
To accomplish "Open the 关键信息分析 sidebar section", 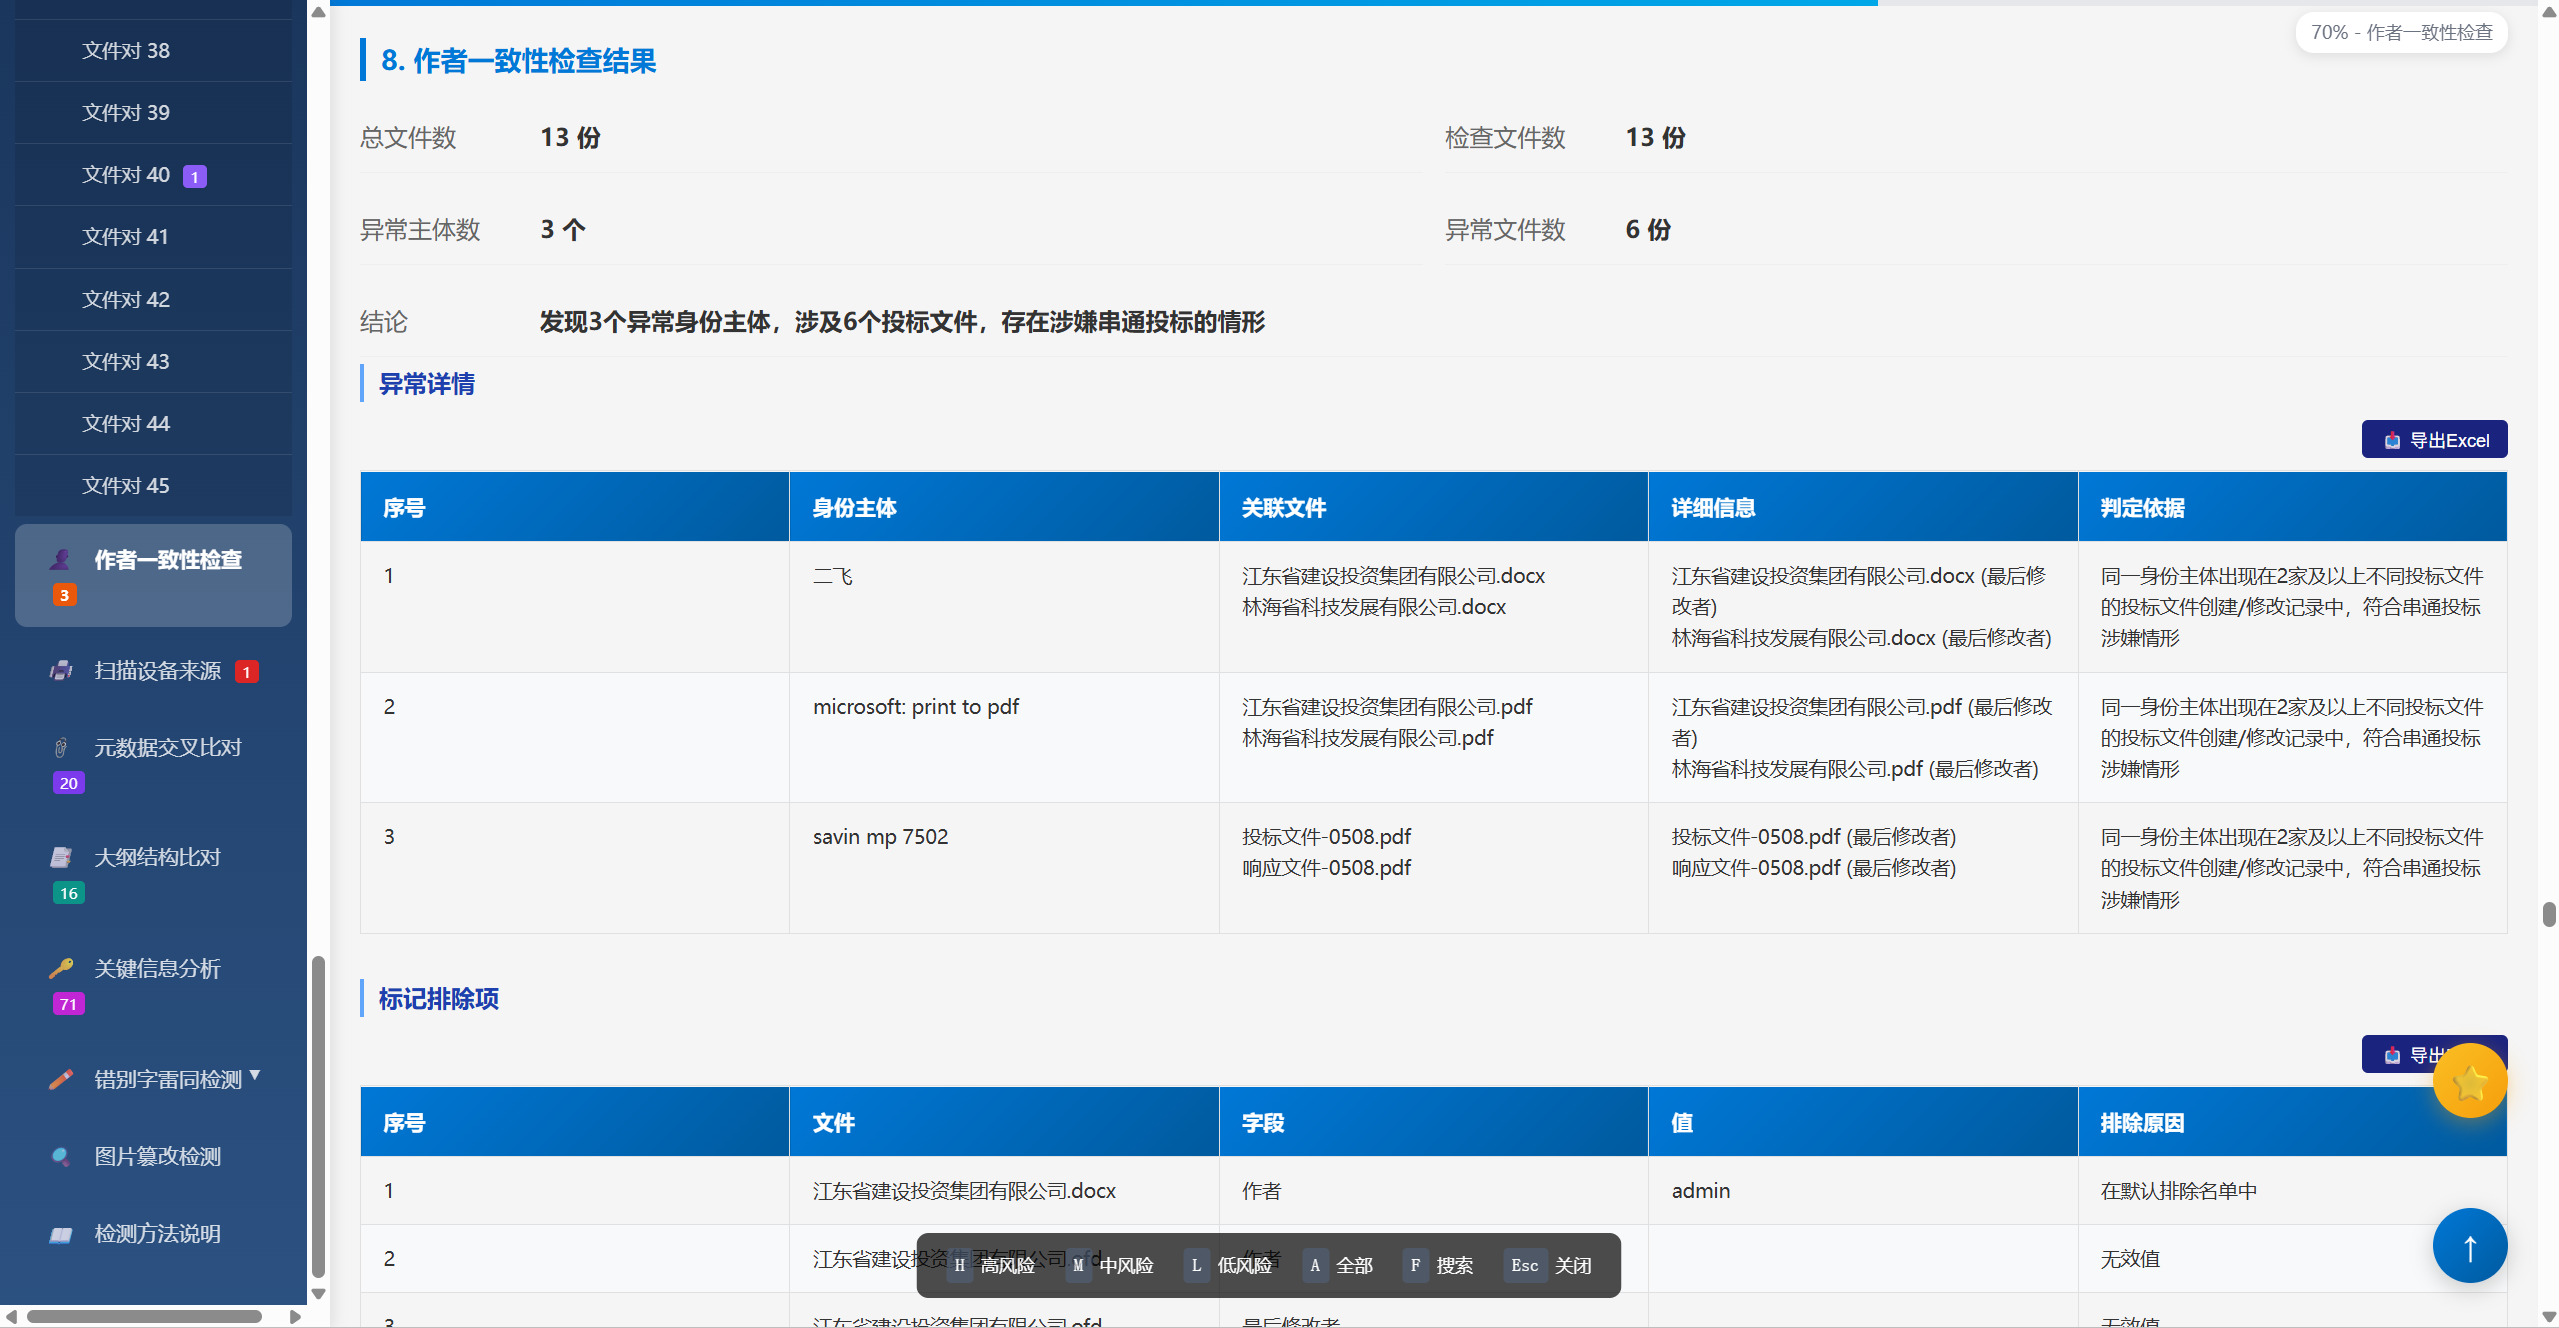I will coord(153,985).
